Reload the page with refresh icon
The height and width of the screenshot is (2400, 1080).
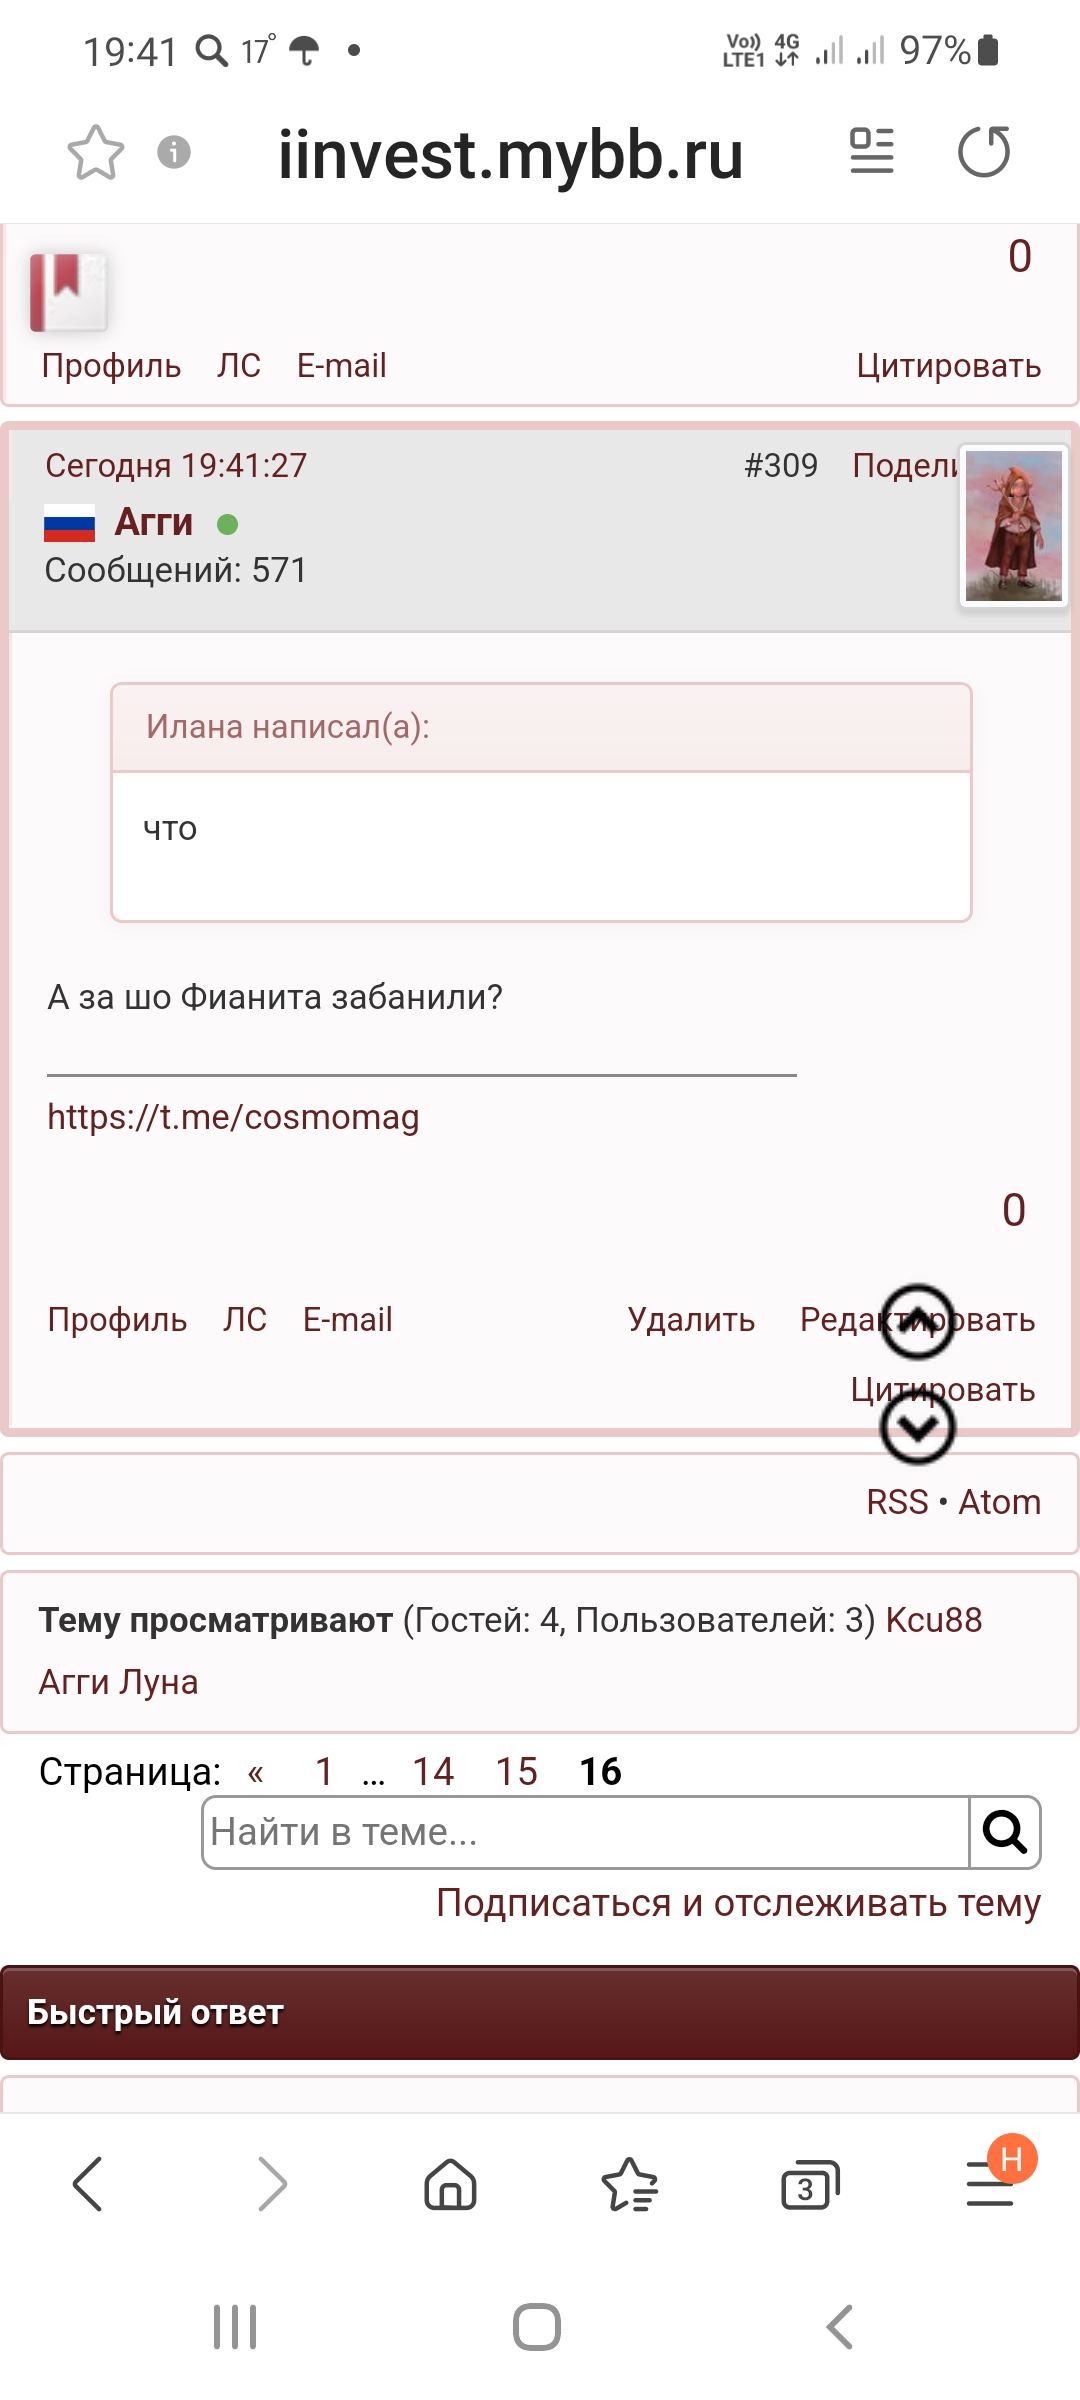point(984,152)
